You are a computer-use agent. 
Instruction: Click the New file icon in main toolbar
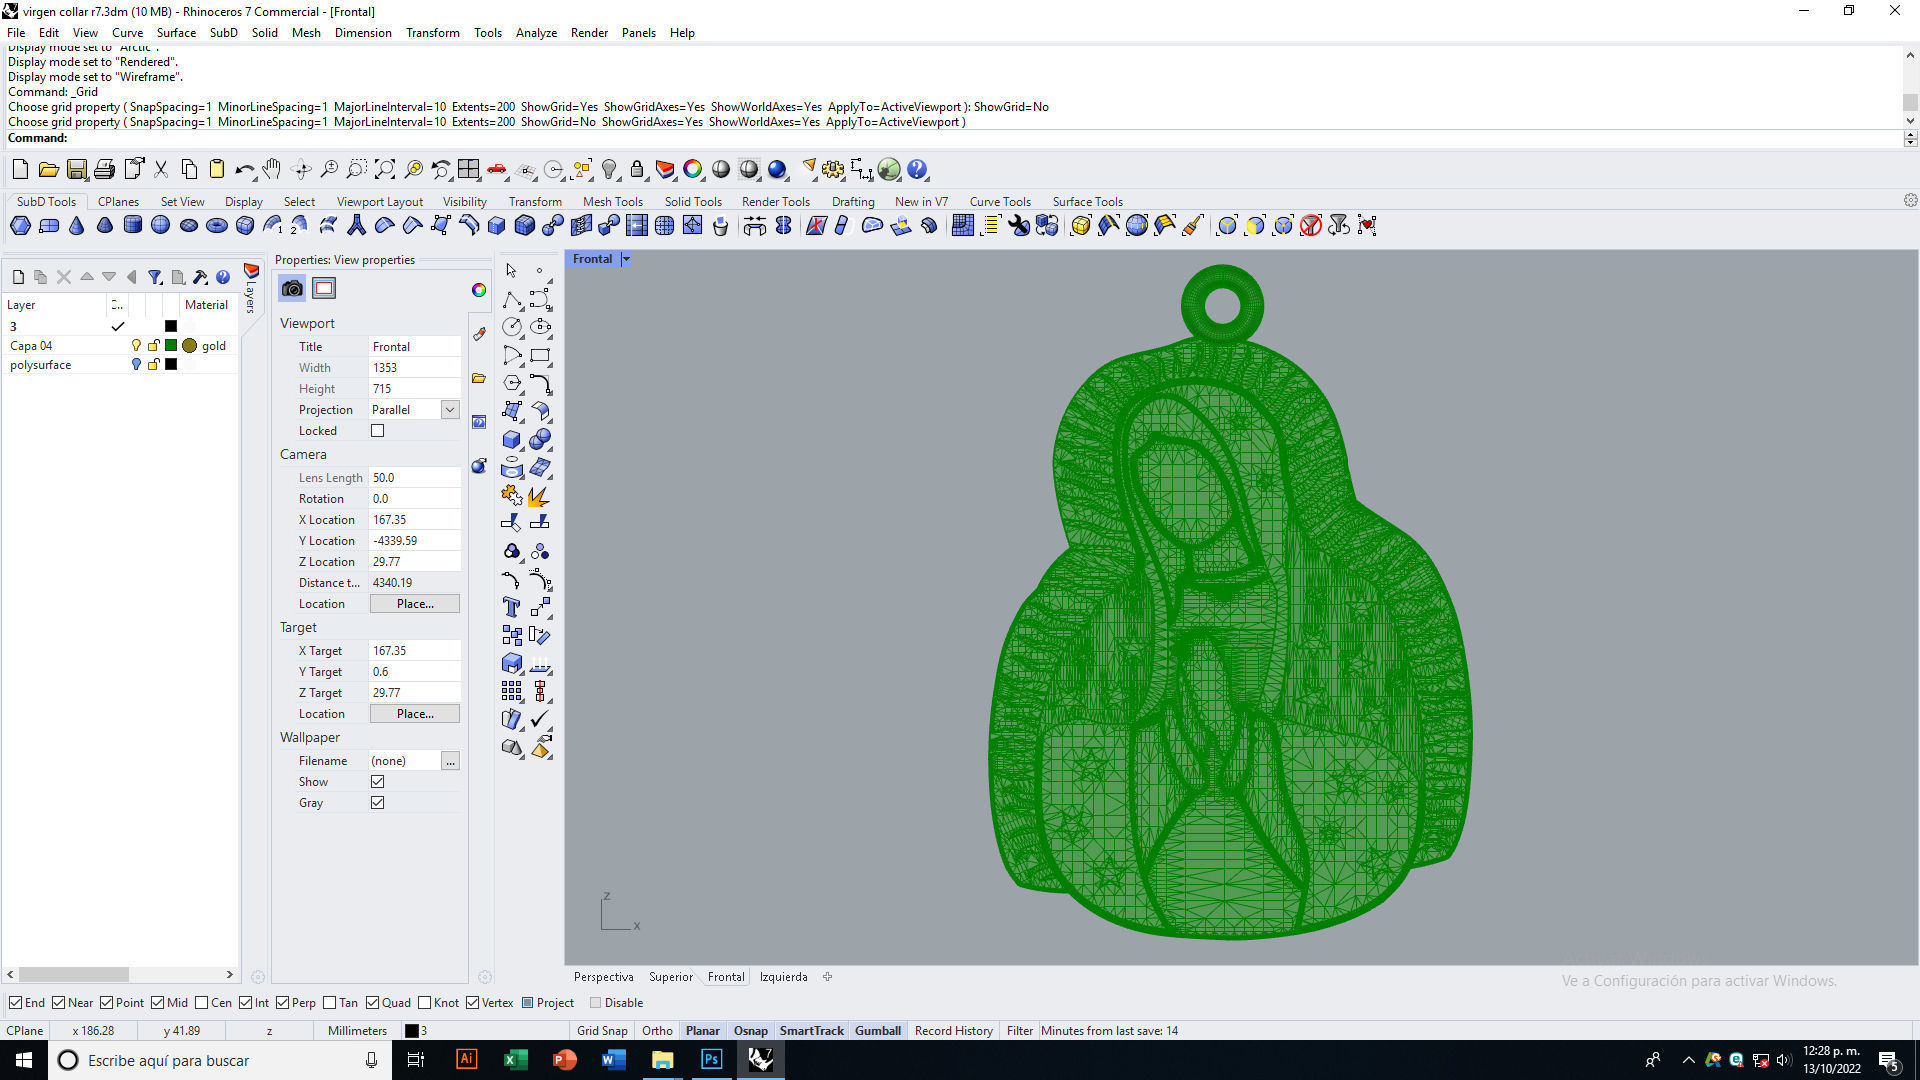click(20, 169)
